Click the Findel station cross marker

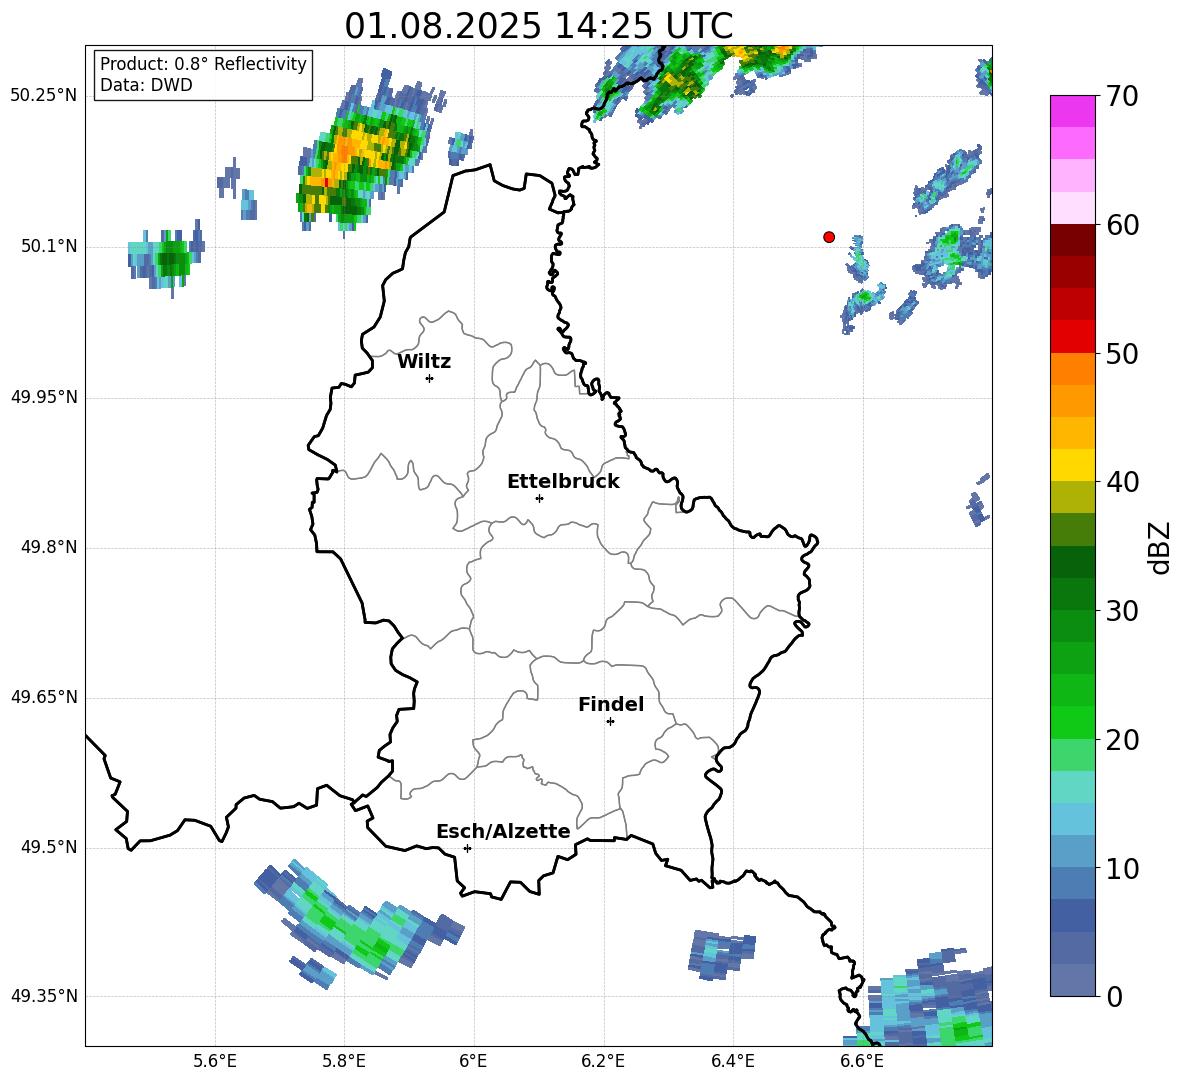click(x=610, y=721)
